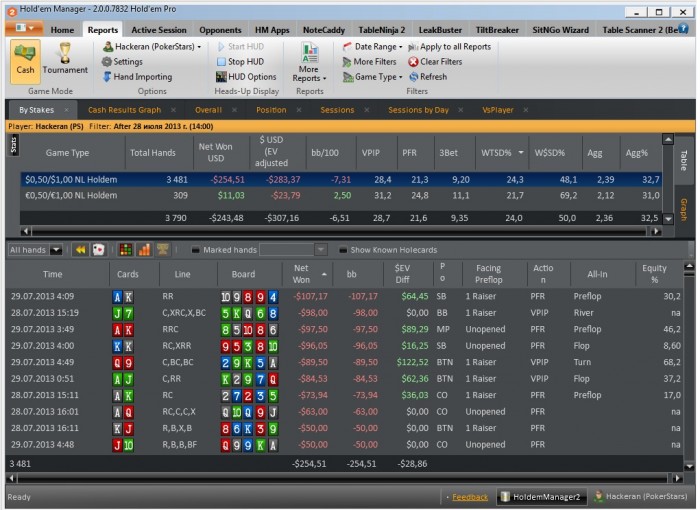Select Cash game mode icon
This screenshot has width=700, height=510.
pyautogui.click(x=25, y=61)
